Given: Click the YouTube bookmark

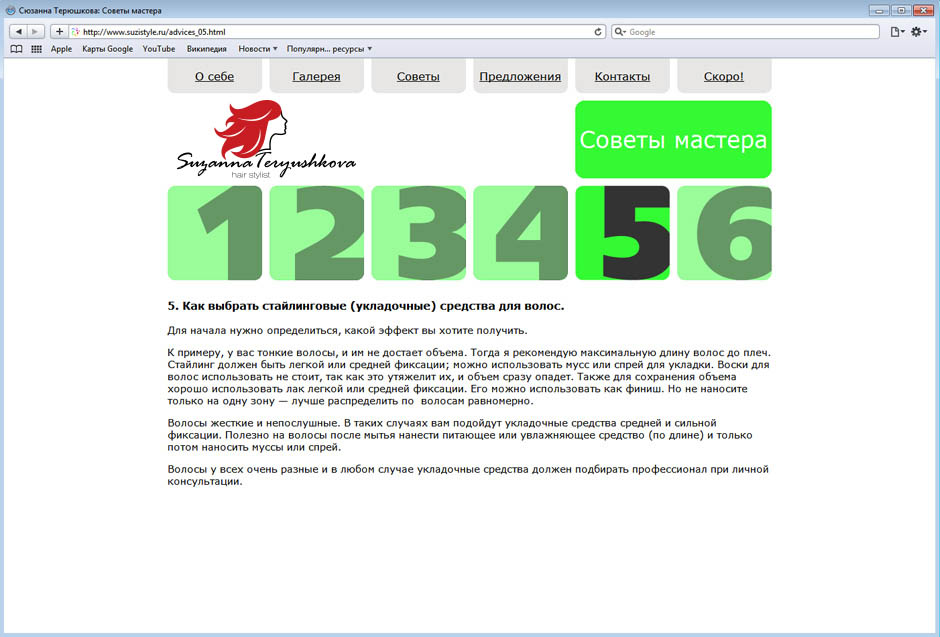Looking at the screenshot, I should [x=158, y=48].
